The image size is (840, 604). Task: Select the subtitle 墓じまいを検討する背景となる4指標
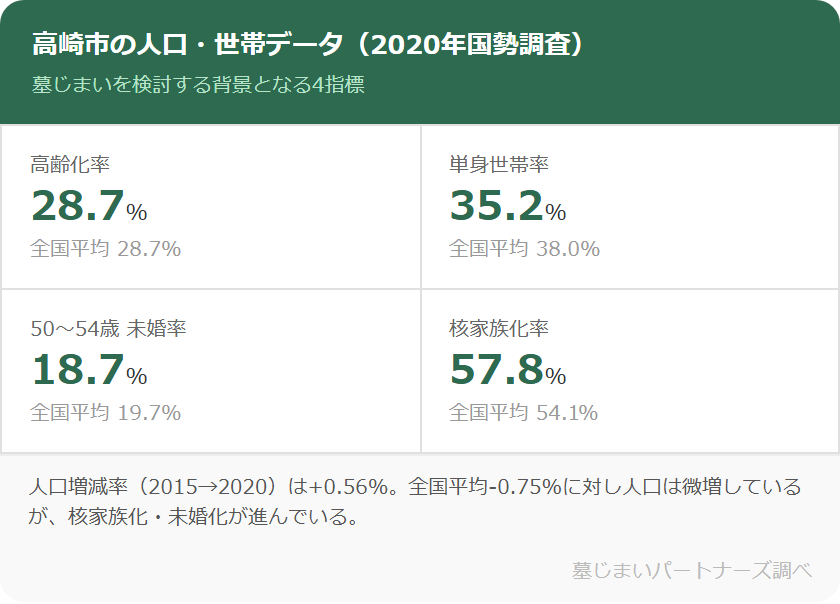pos(198,85)
